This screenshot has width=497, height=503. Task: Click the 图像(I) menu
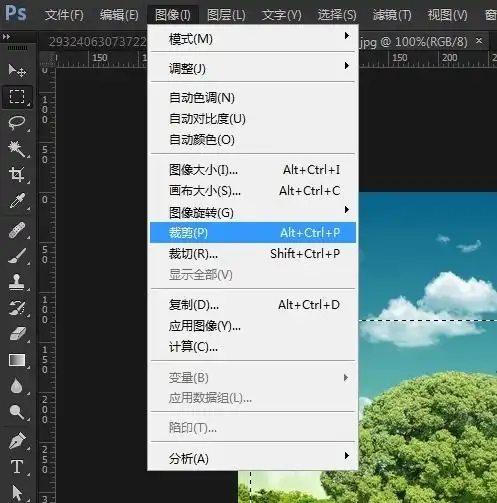(173, 15)
